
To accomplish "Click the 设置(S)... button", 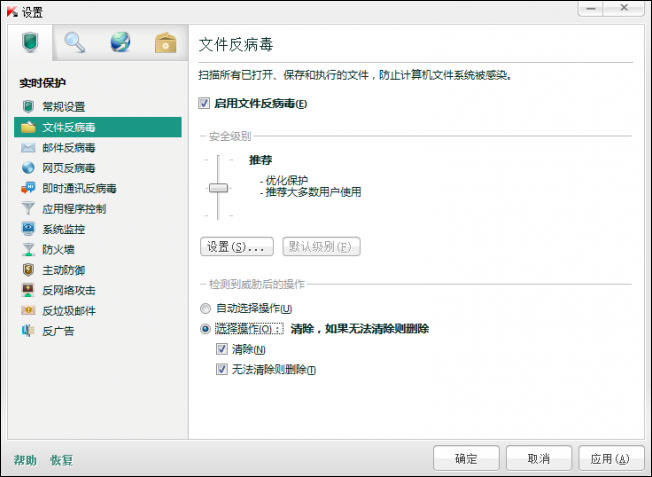I will click(x=237, y=247).
